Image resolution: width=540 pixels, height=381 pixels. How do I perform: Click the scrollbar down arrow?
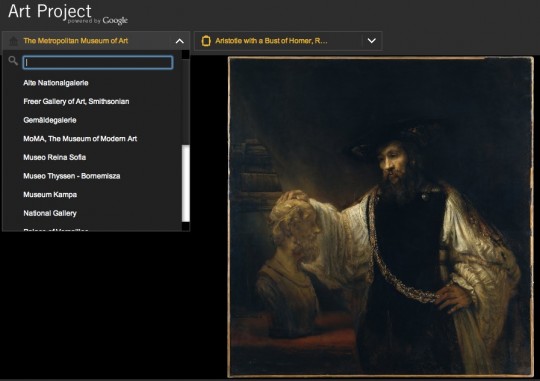pyautogui.click(x=186, y=226)
